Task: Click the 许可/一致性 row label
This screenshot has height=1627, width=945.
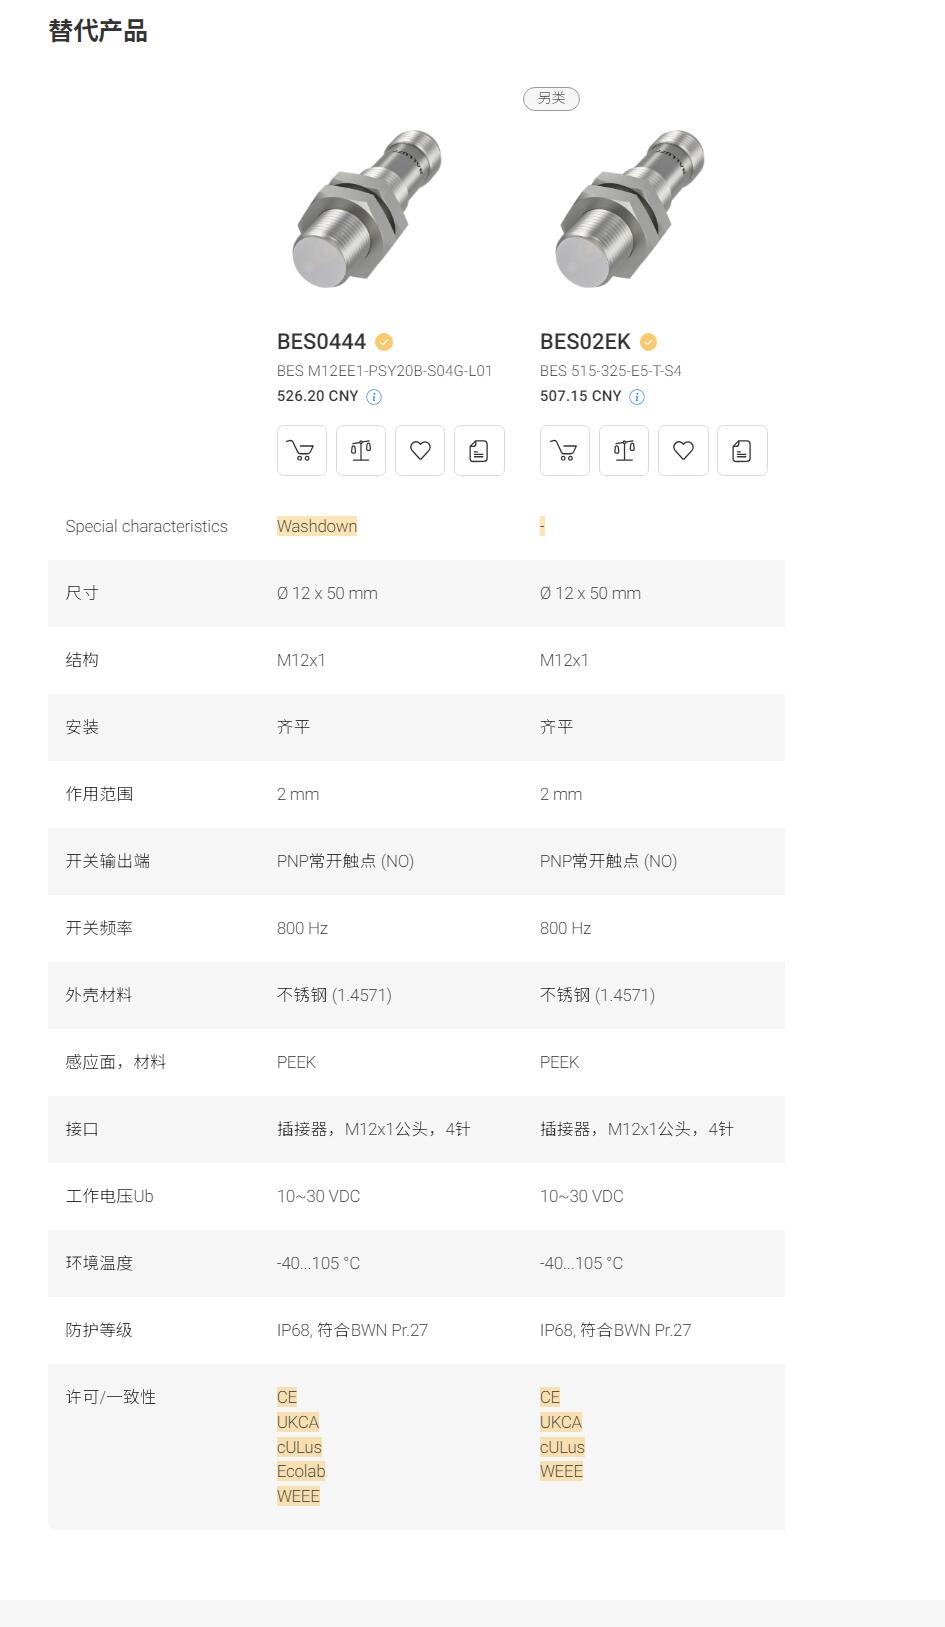Action: (111, 1397)
